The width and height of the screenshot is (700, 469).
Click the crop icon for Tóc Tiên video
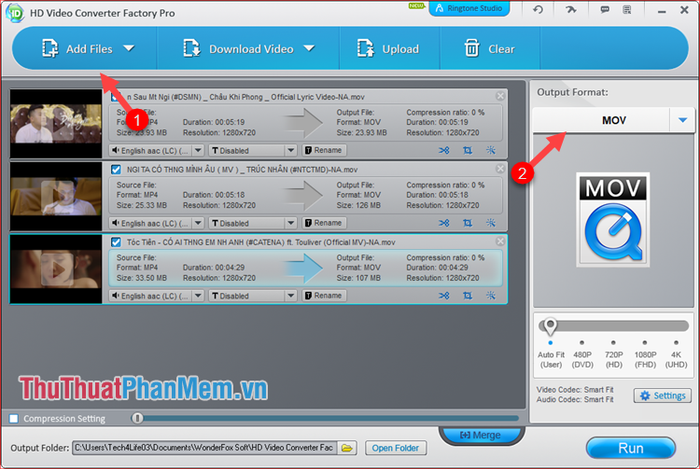click(x=467, y=295)
